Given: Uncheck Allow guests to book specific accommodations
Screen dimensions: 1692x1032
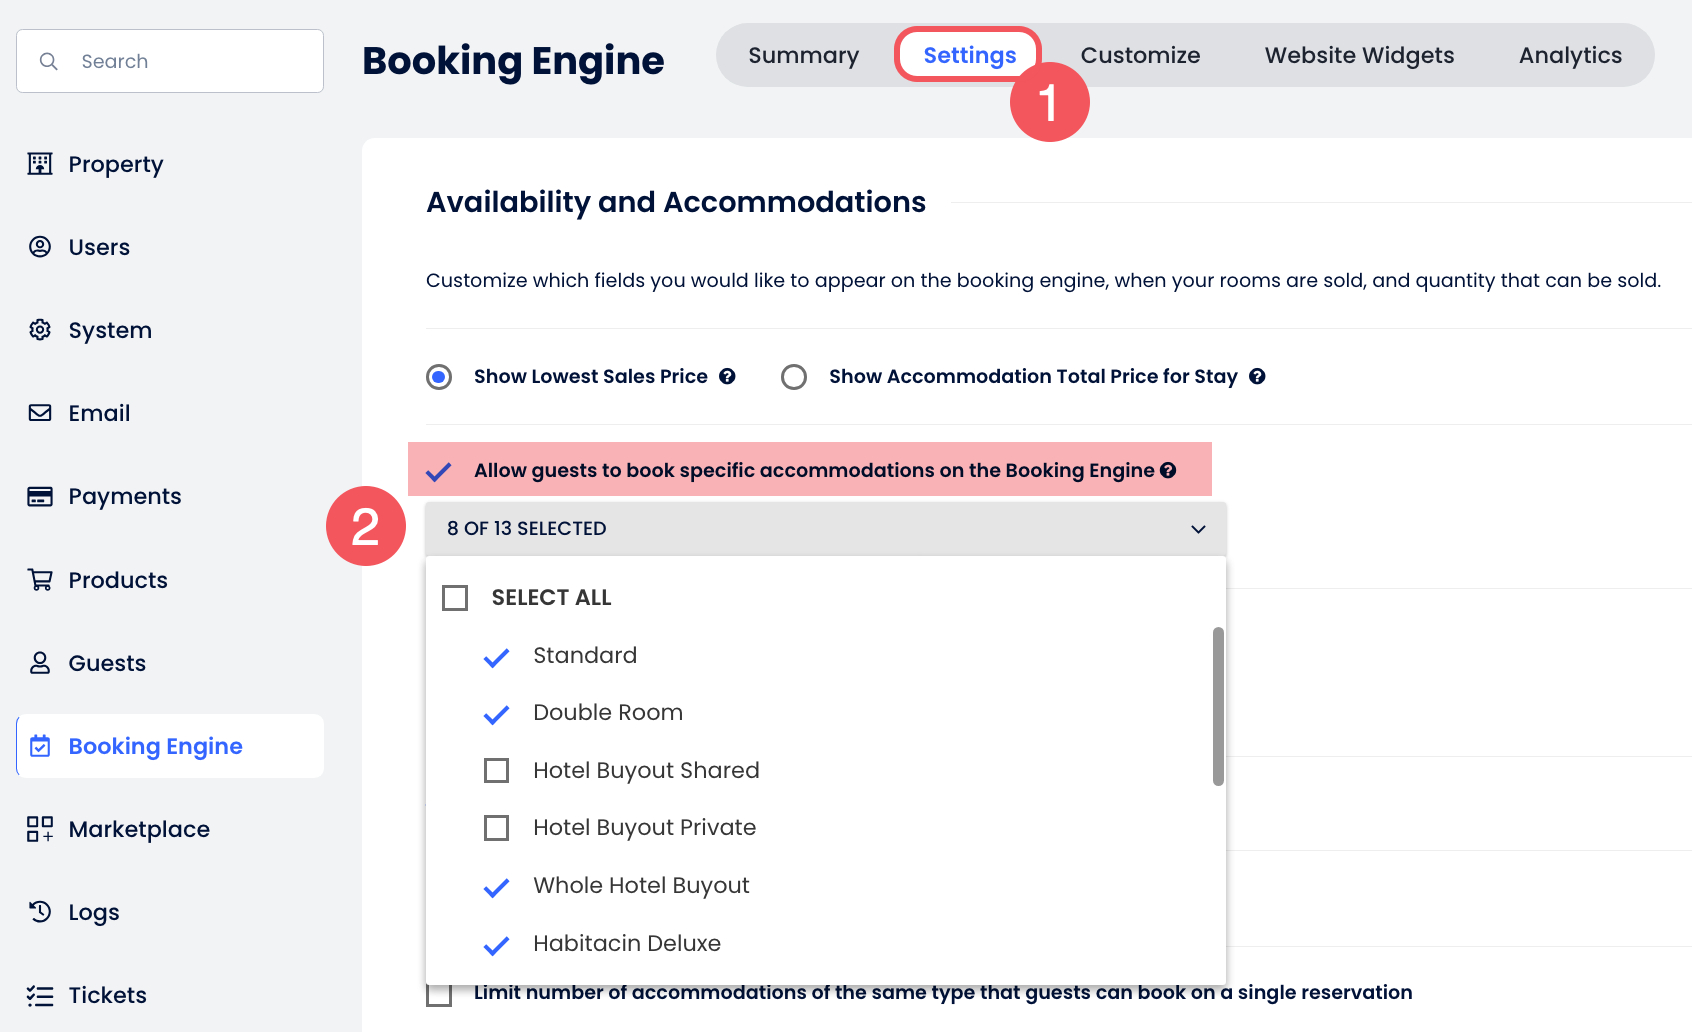Looking at the screenshot, I should point(439,471).
